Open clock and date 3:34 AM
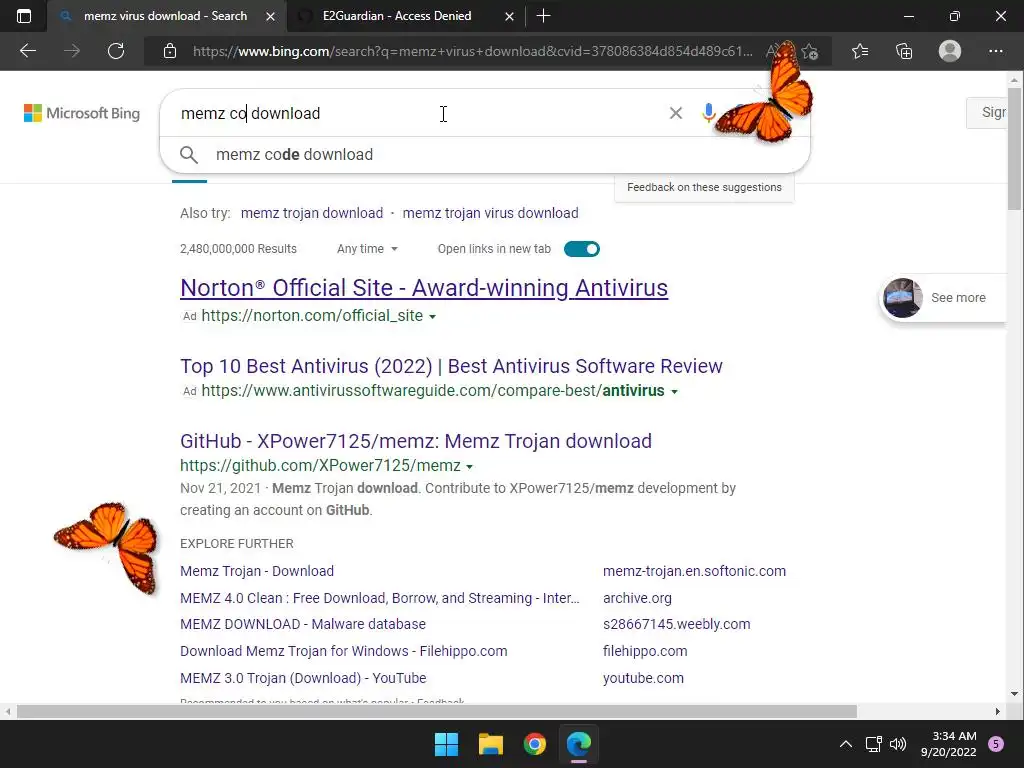The height and width of the screenshot is (768, 1024). [x=949, y=744]
